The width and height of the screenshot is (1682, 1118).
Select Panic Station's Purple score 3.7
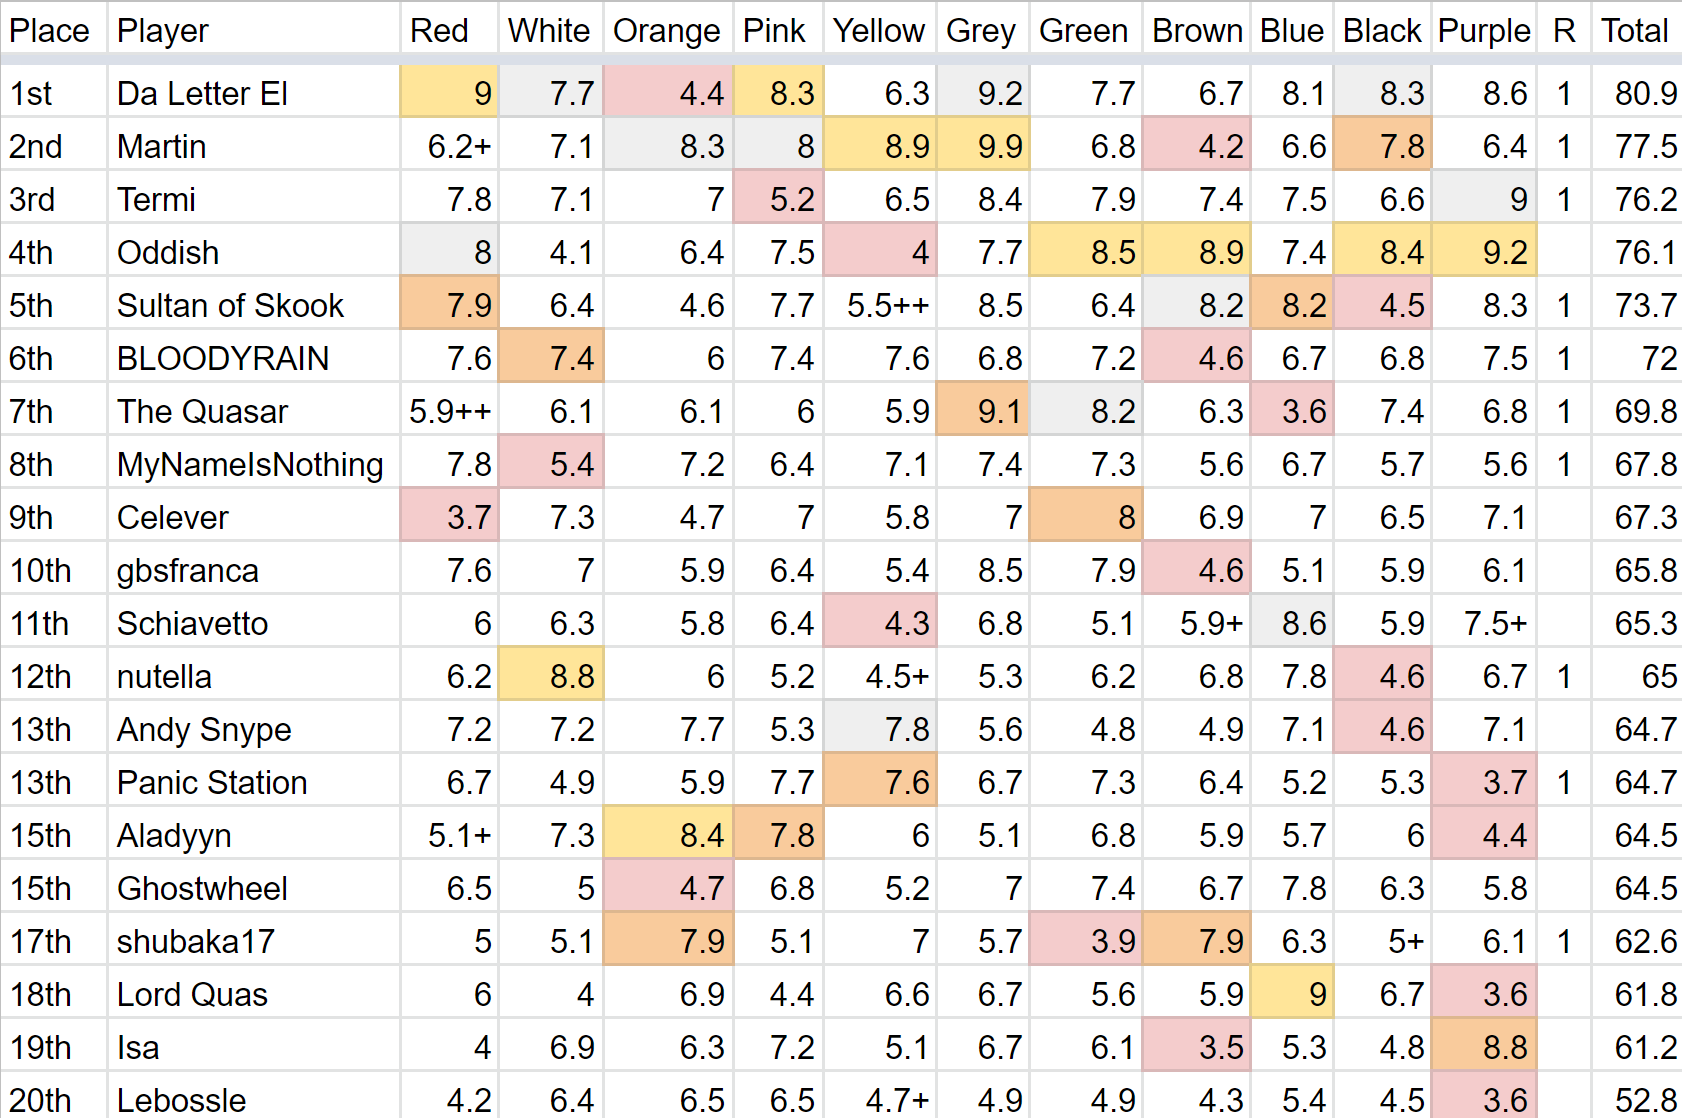click(1485, 782)
